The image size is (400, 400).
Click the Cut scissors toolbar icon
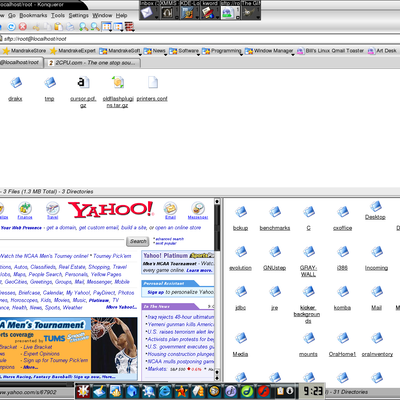point(36,27)
